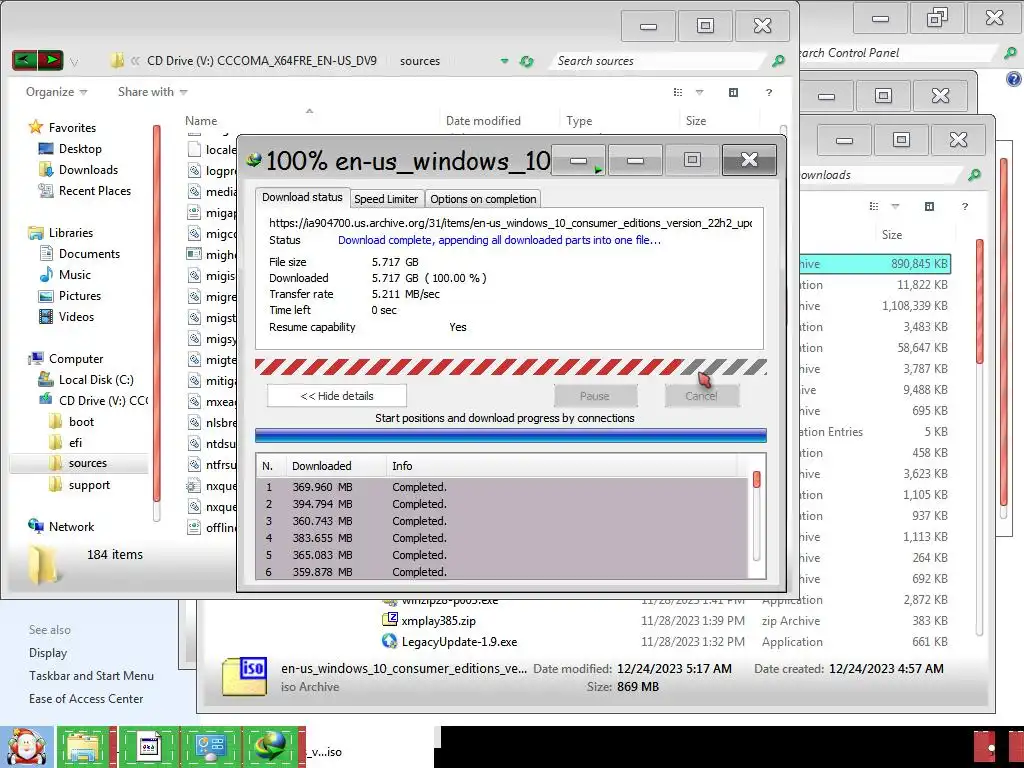The width and height of the screenshot is (1024, 768).
Task: Click CD Drive (V:) segment in address breadcrumb
Action: pos(262,61)
